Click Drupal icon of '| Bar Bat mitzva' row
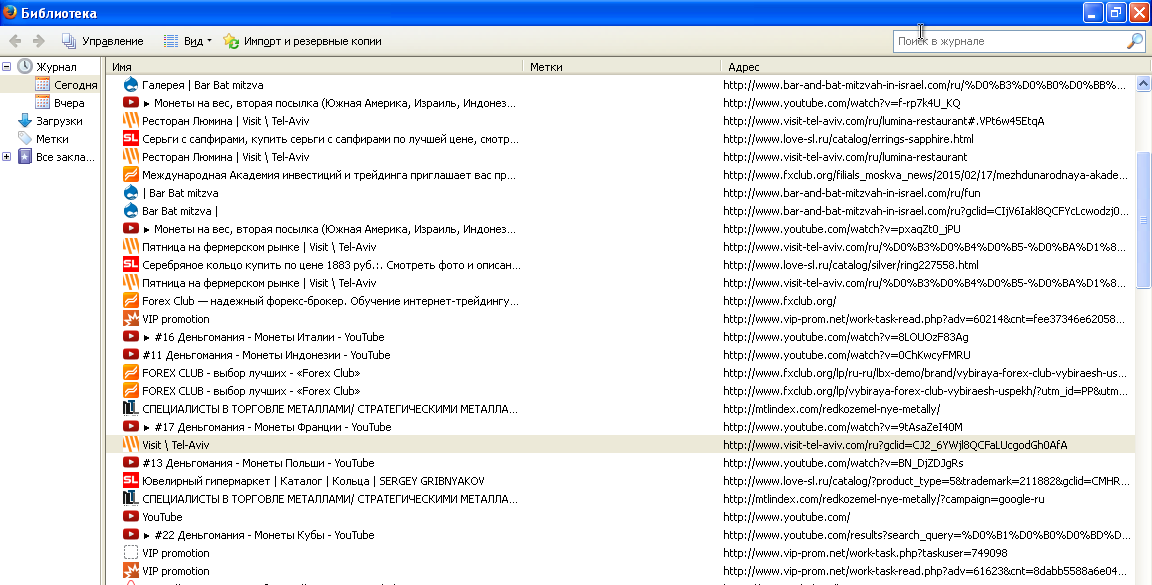The image size is (1152, 585). click(x=131, y=193)
